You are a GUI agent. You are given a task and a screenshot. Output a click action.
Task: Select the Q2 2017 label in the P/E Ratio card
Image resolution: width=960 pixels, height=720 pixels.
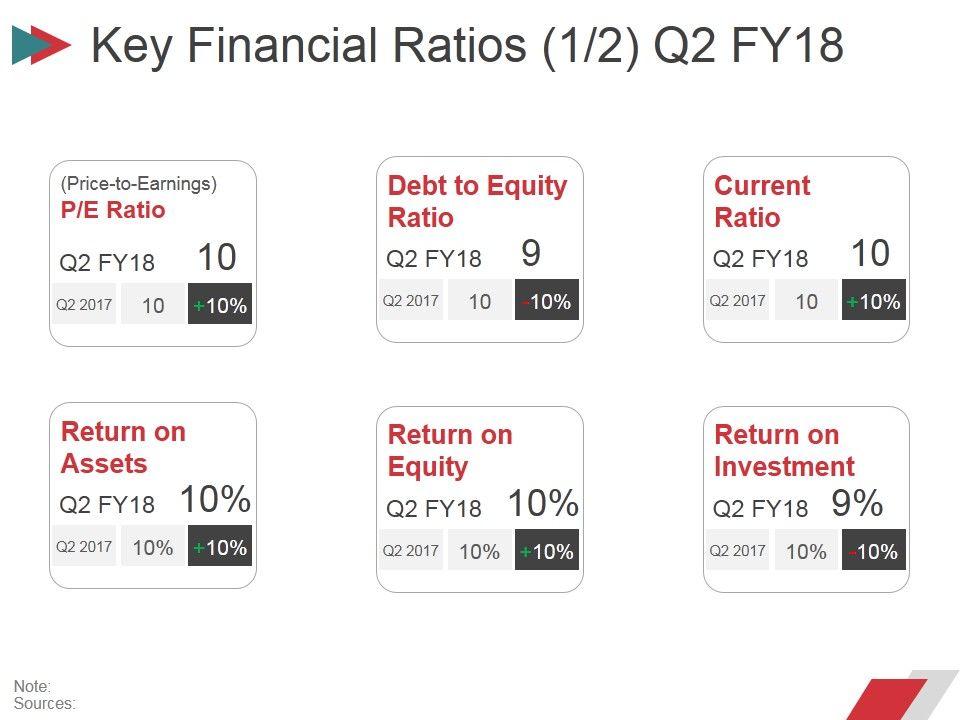84,305
